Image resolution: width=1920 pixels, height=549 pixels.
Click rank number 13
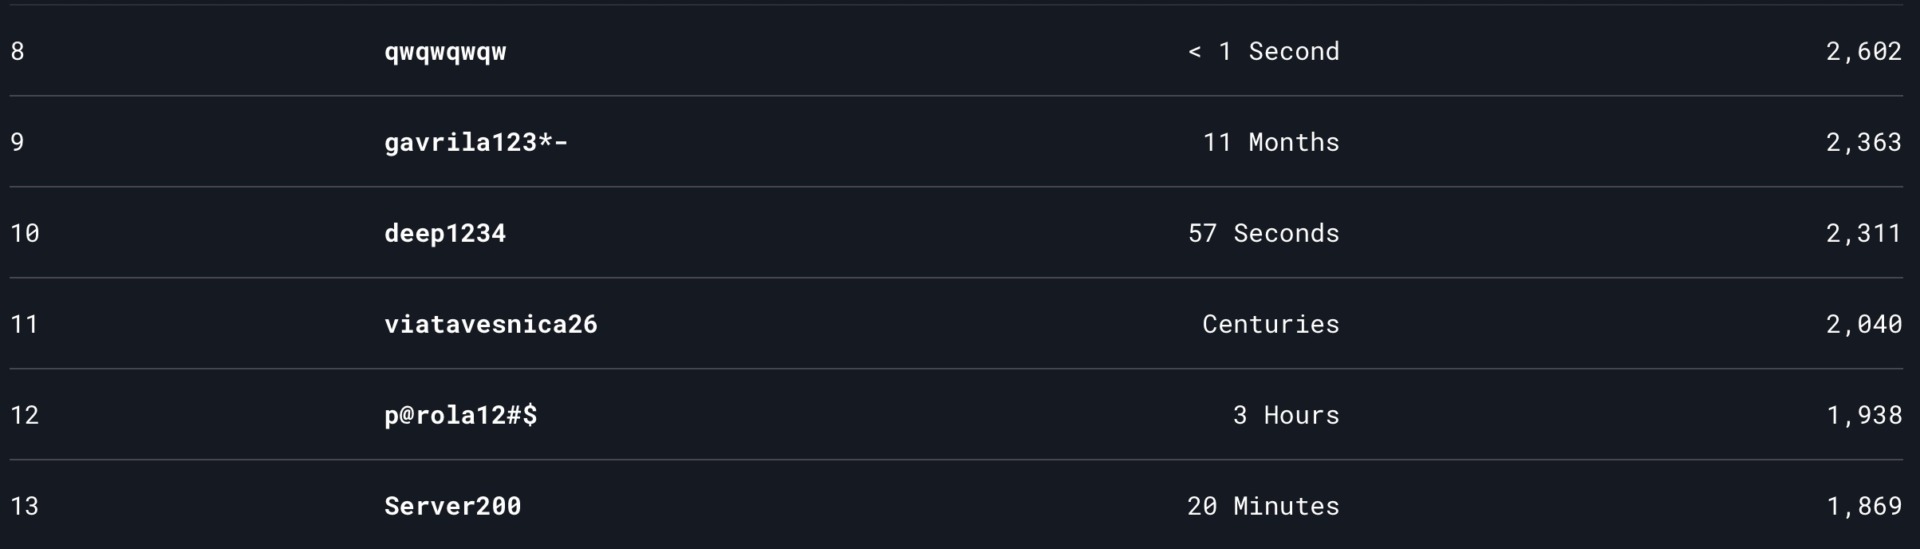(x=25, y=506)
